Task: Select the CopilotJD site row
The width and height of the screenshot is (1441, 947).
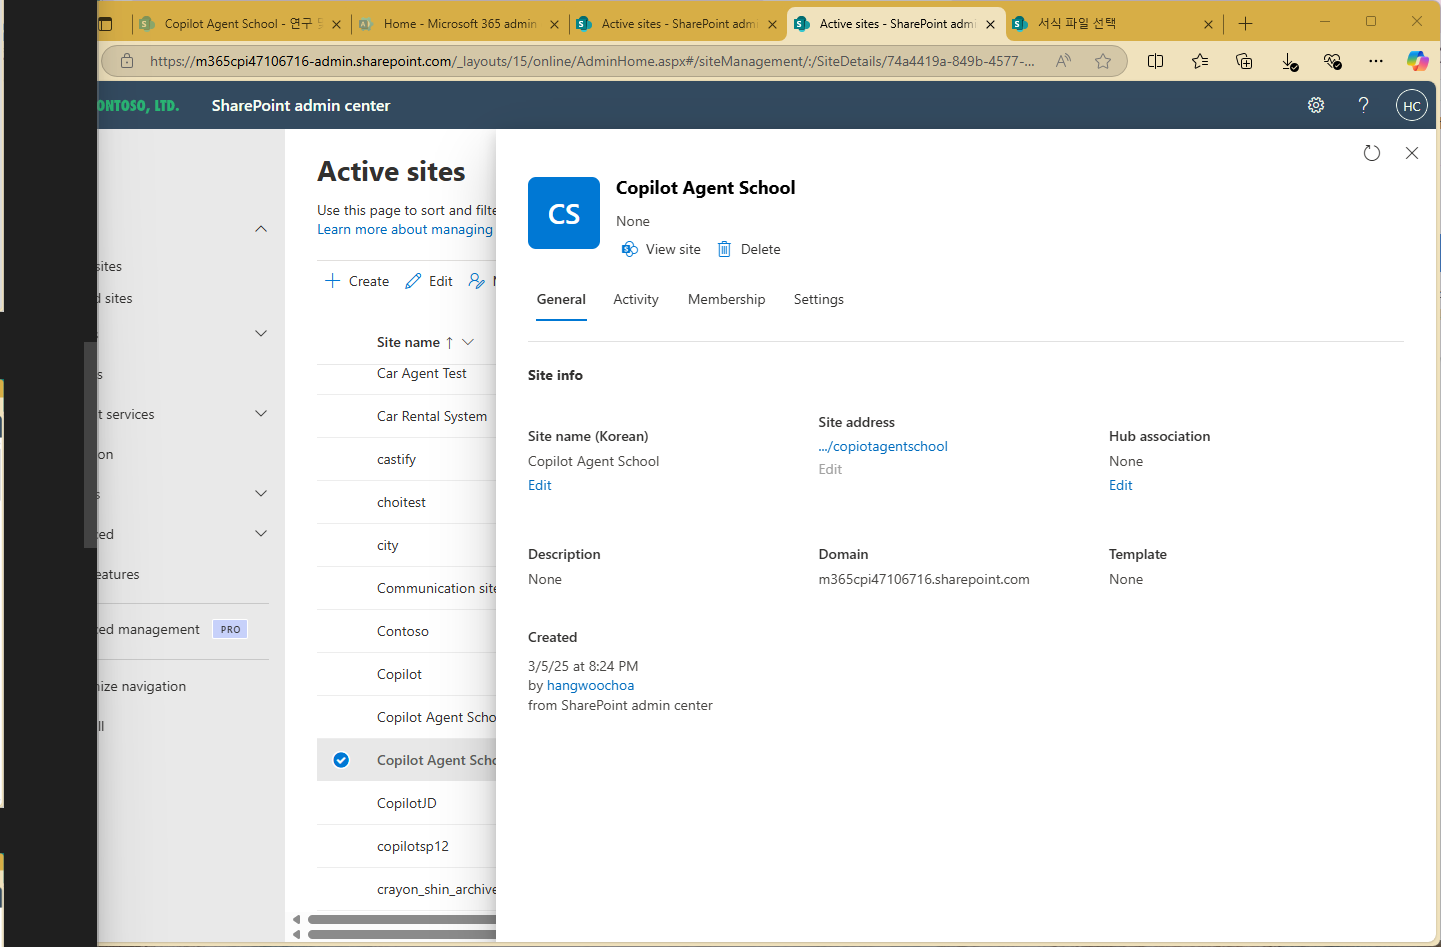Action: [406, 803]
